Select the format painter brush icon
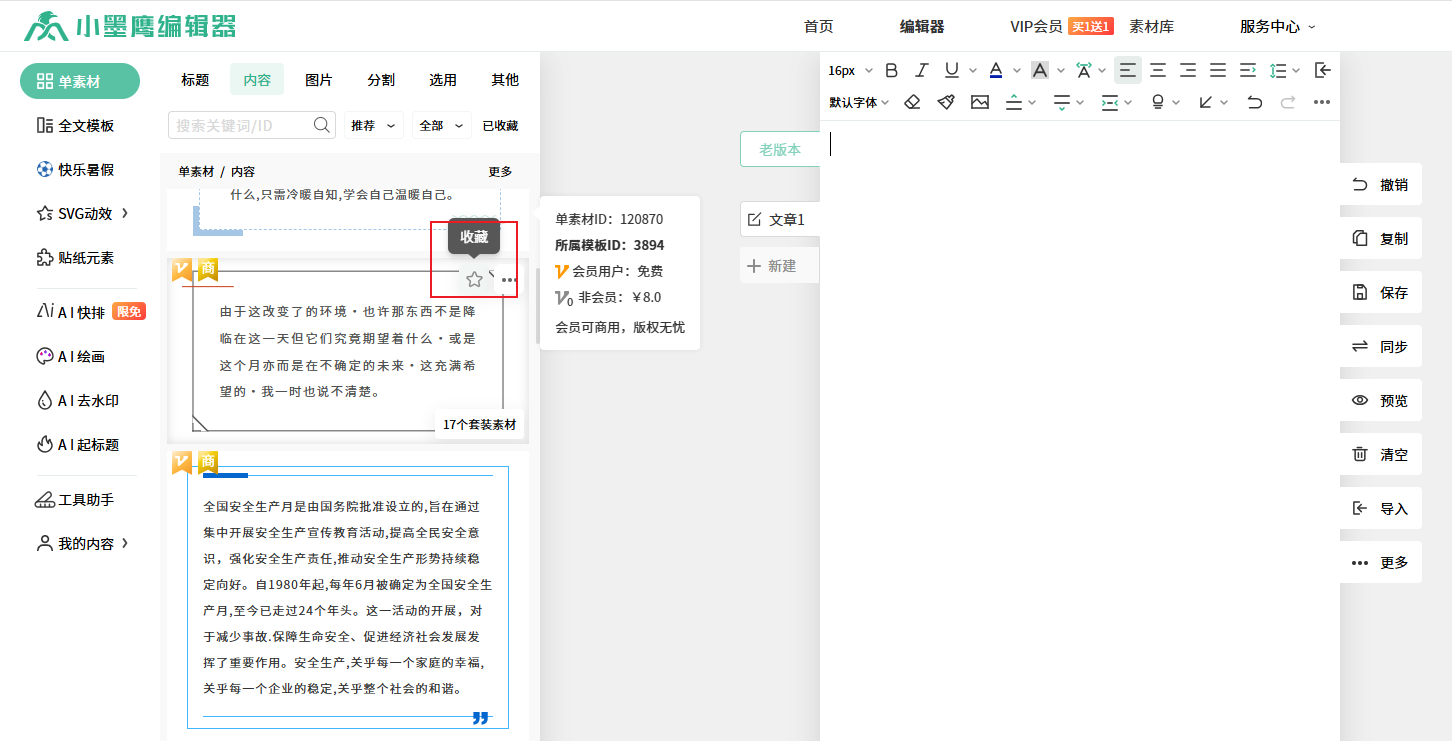Screen dimensions: 1452x741 (946, 102)
